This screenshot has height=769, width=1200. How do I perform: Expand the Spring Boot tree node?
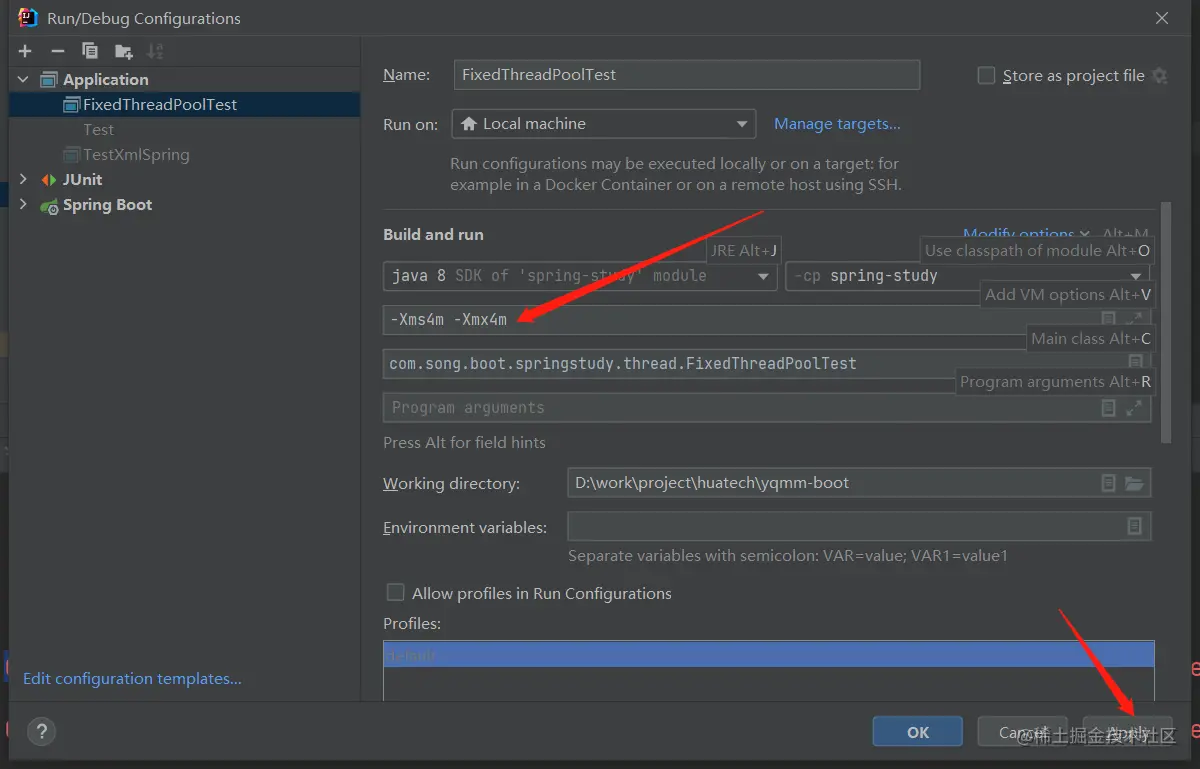click(24, 205)
